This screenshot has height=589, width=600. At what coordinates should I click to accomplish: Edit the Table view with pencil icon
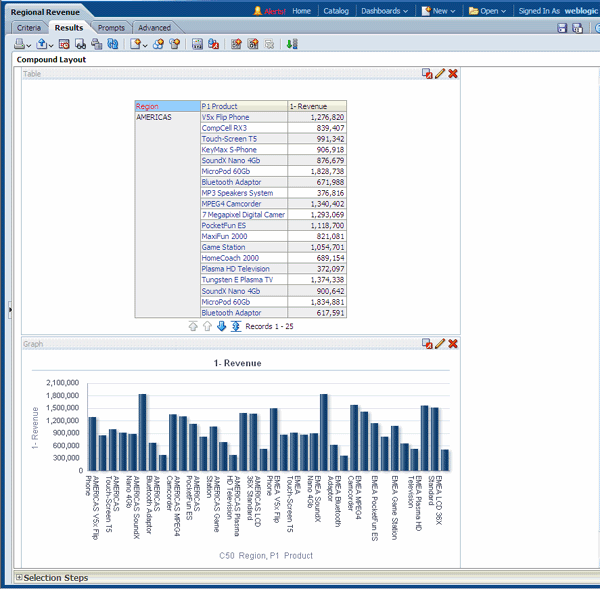pos(440,73)
